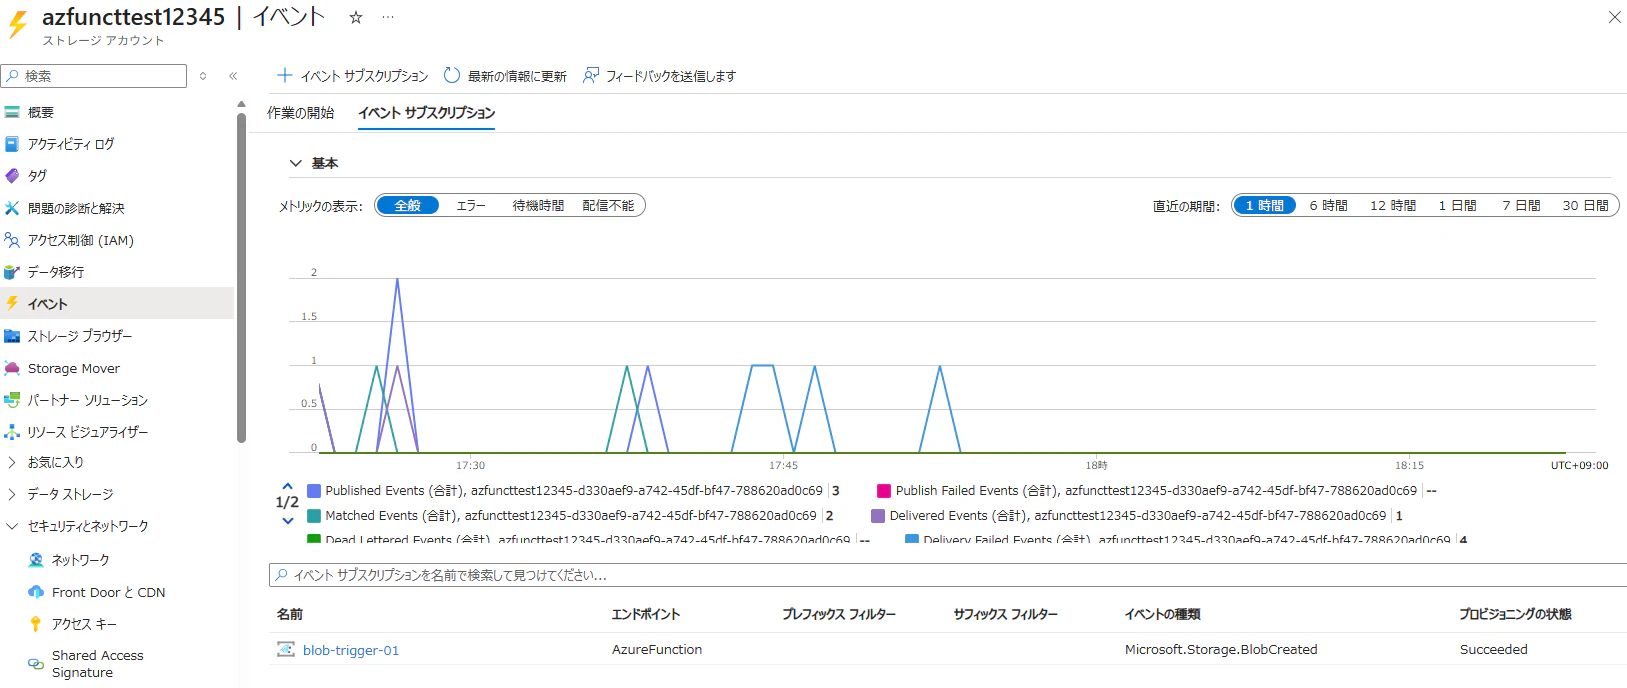Set the period to 1 時間

[x=1265, y=206]
